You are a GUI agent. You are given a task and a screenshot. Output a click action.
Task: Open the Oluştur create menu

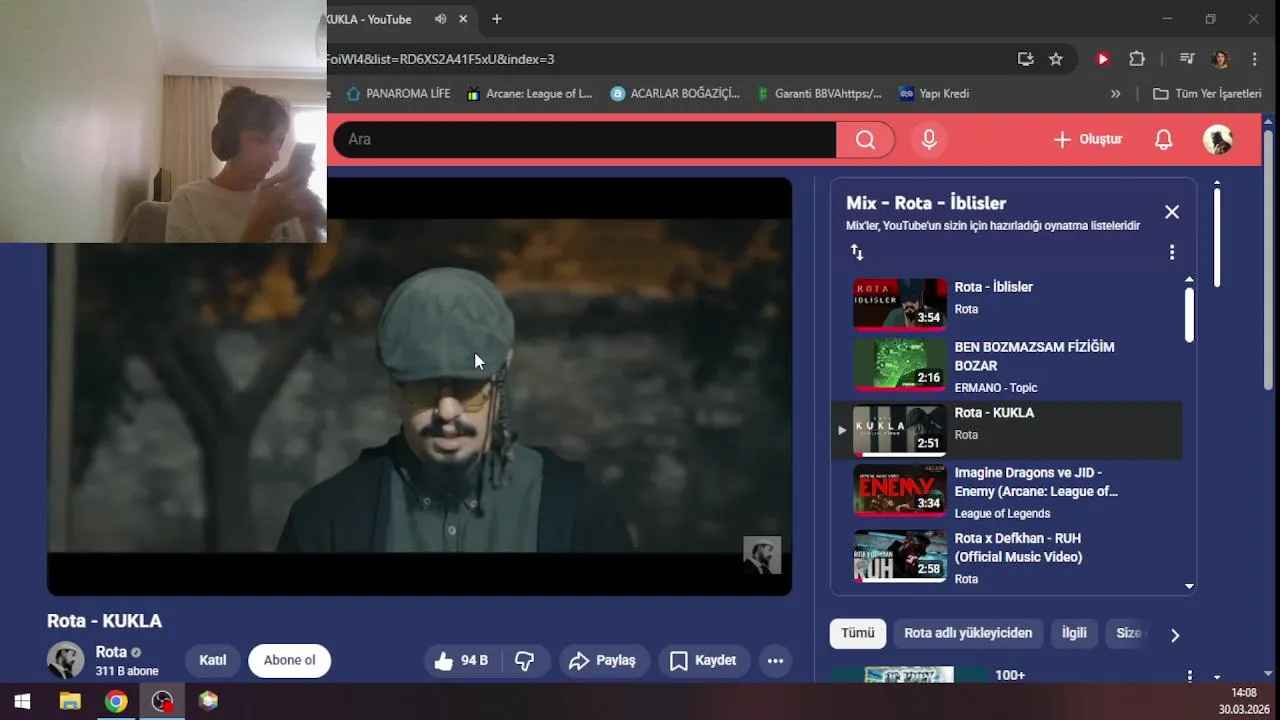[1088, 140]
